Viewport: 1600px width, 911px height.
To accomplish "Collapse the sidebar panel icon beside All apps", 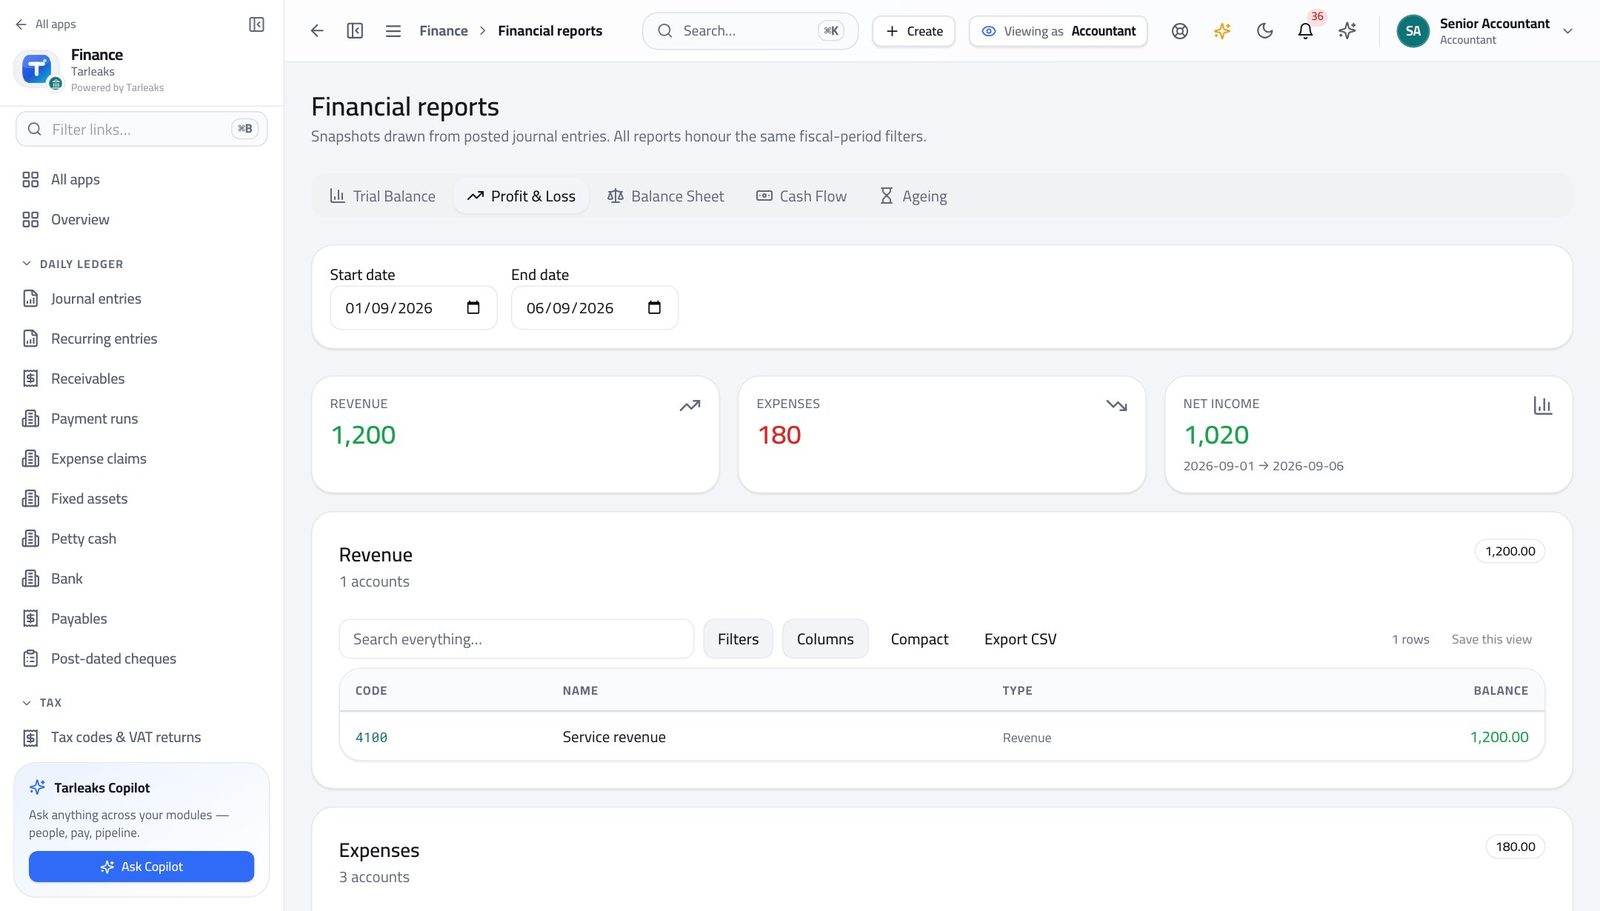I will point(256,24).
